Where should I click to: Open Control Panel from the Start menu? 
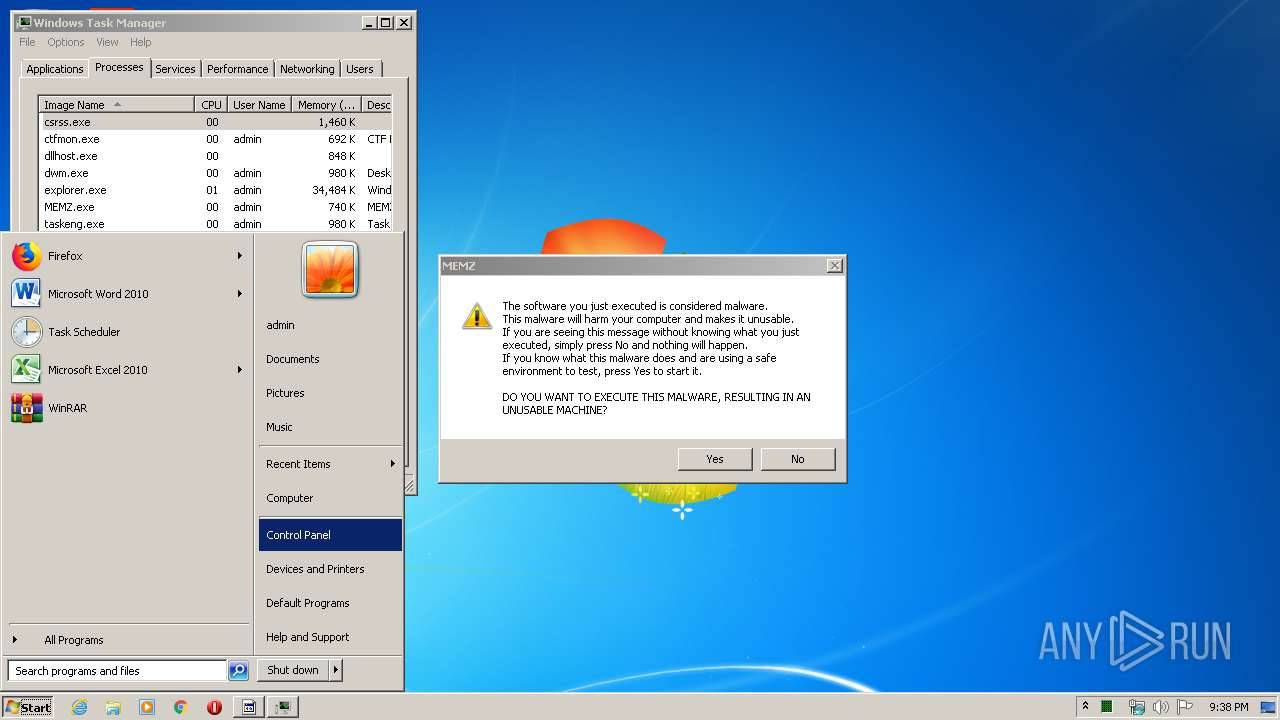(330, 535)
